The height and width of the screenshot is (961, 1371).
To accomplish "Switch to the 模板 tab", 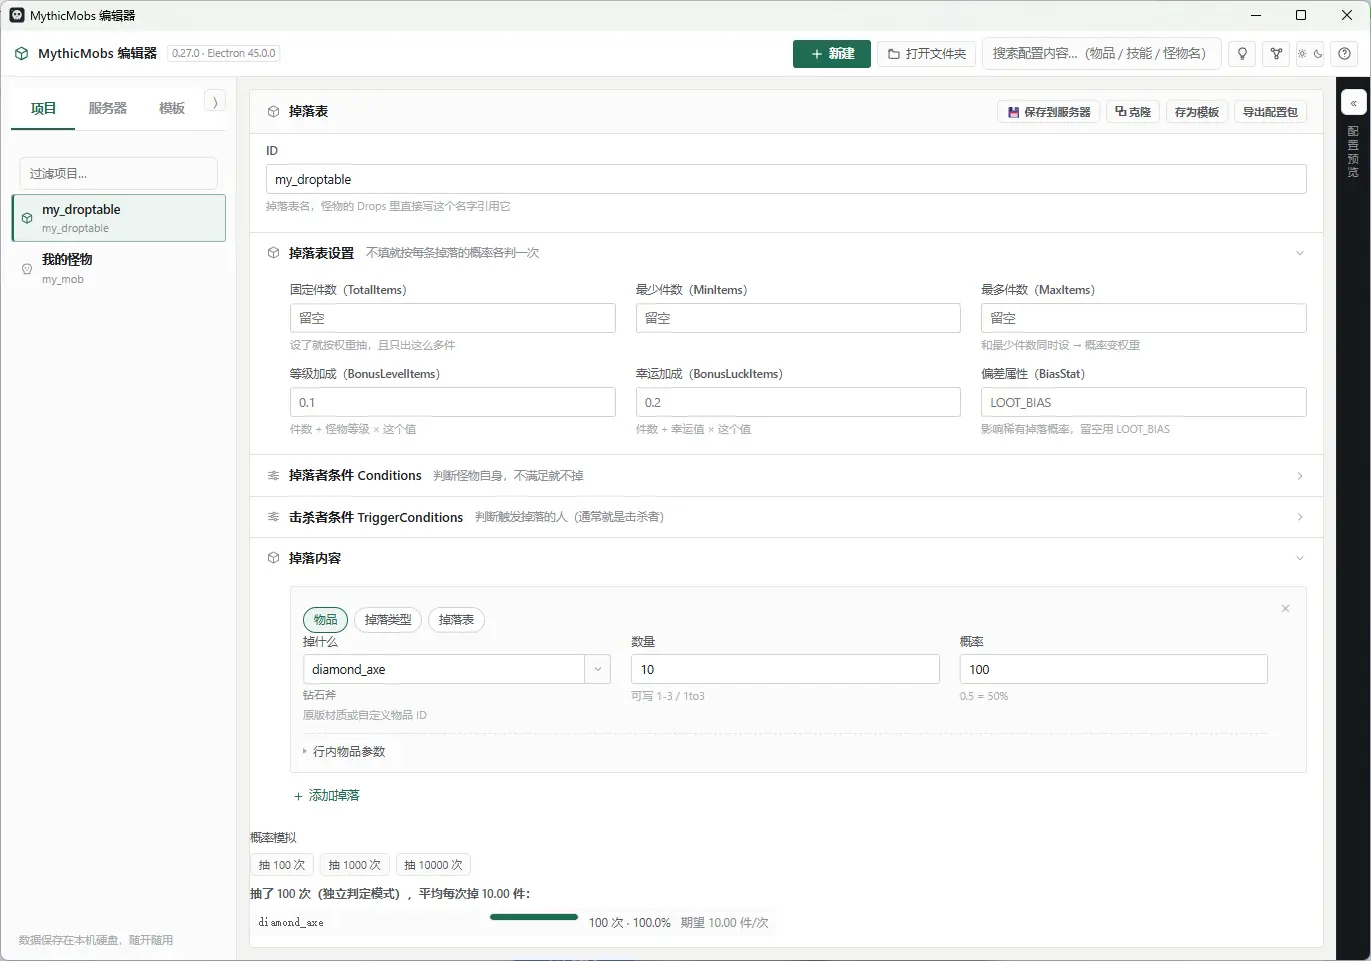I will [172, 108].
